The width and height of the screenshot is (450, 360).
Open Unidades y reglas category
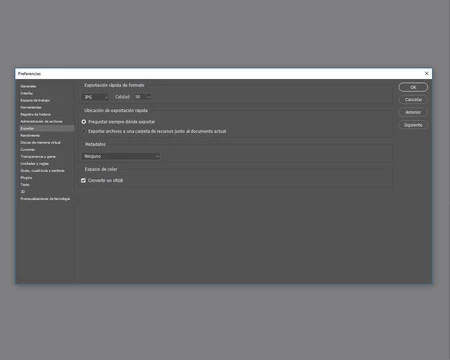(35, 163)
